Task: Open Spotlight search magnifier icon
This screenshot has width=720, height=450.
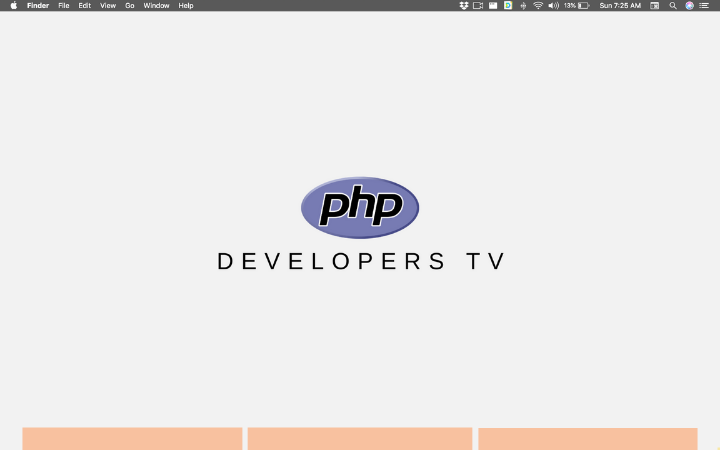Action: [x=673, y=6]
